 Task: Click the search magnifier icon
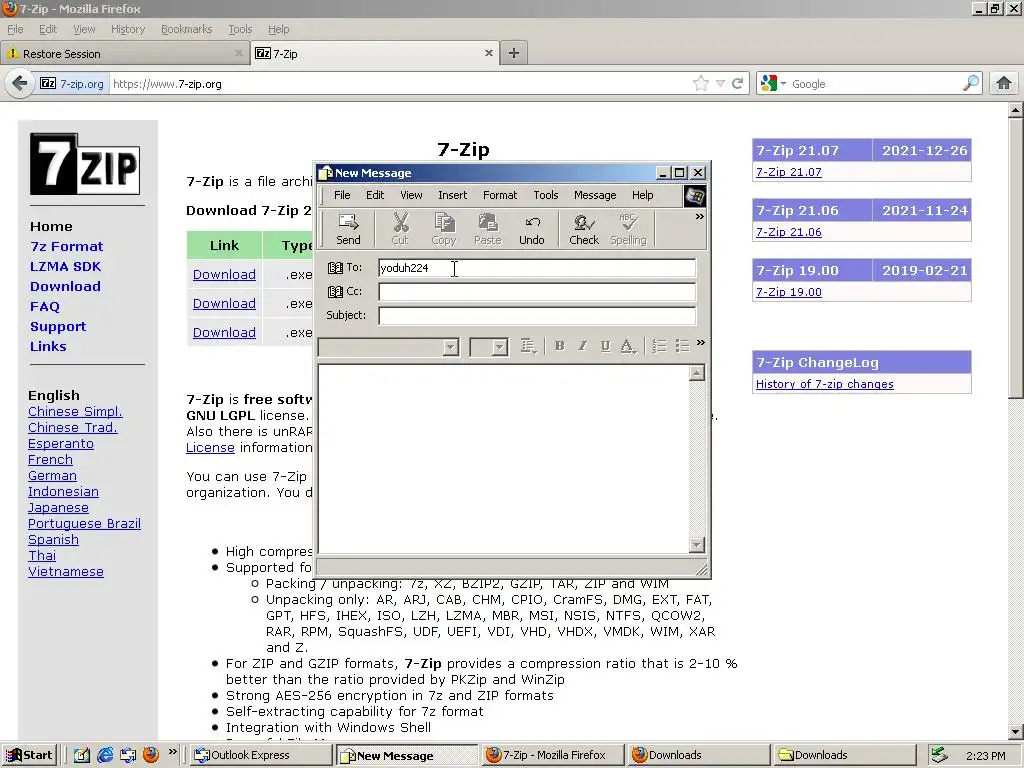[971, 84]
